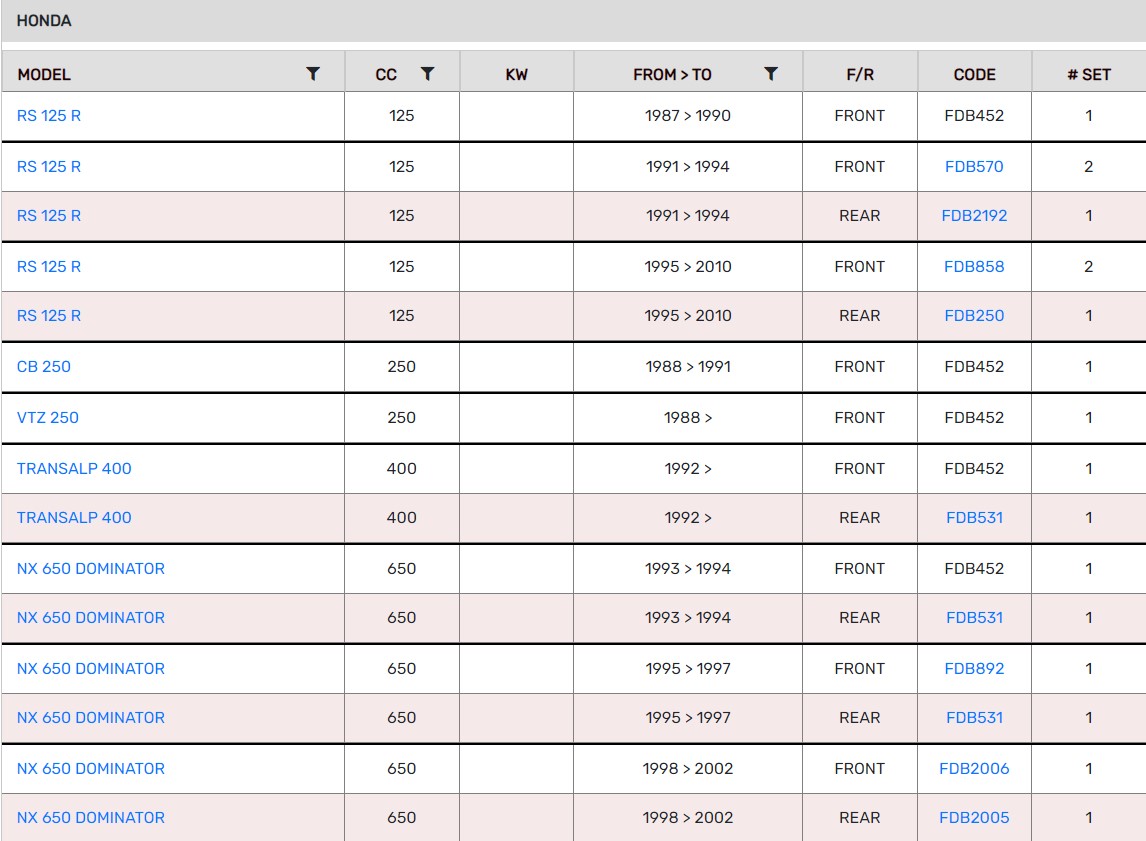Open the FDB570 brake pad code link
Image resolution: width=1146 pixels, height=841 pixels.
[974, 167]
